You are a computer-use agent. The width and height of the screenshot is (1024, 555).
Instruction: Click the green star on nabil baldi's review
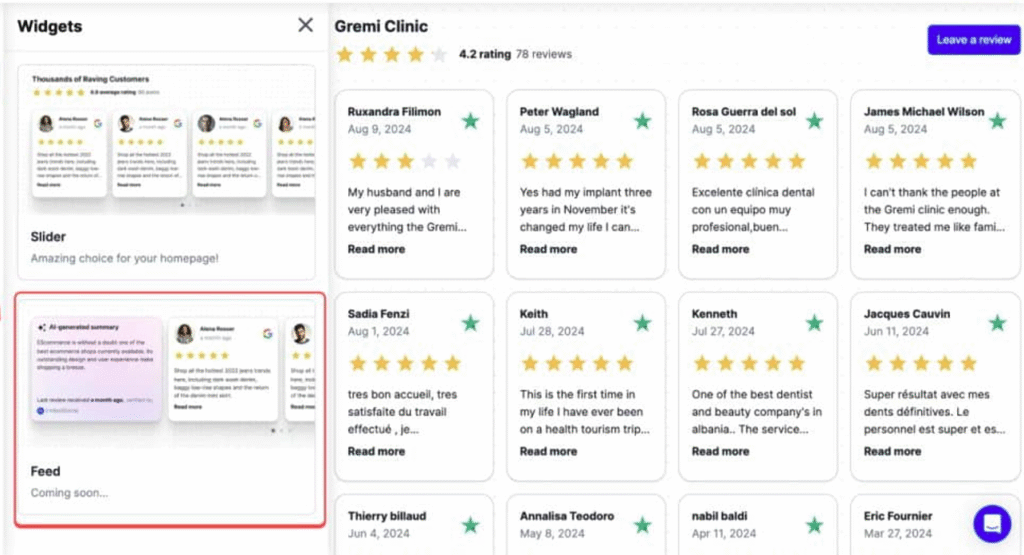coord(814,525)
